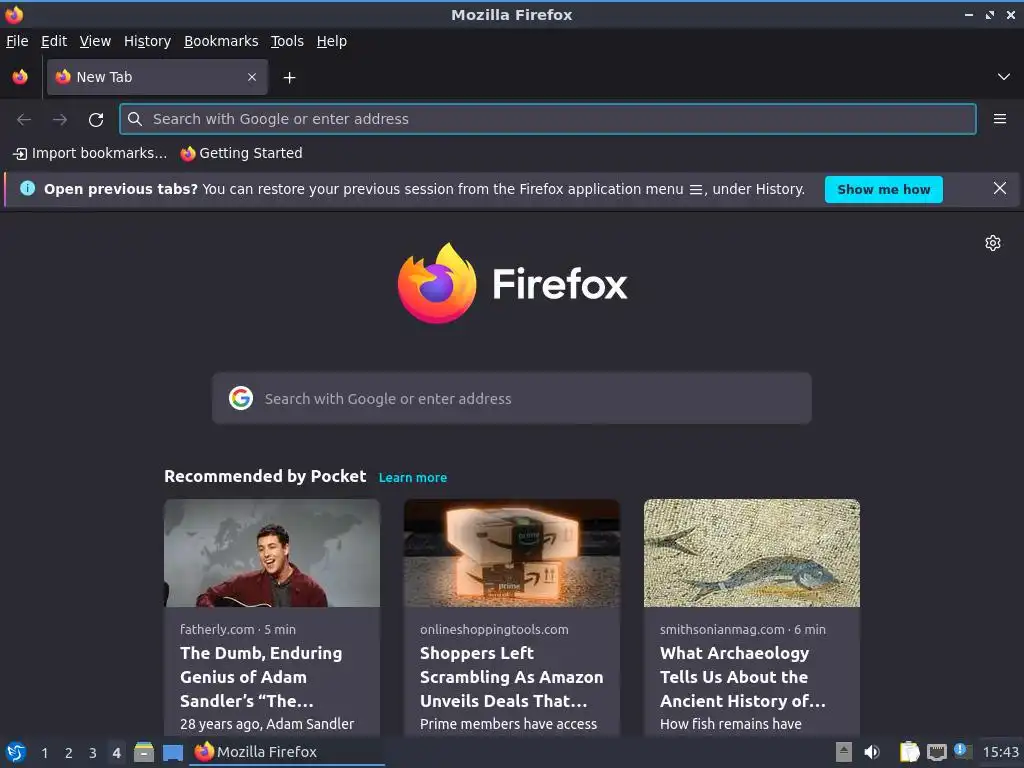
Task: Click fatherly.com source text
Action: (217, 630)
